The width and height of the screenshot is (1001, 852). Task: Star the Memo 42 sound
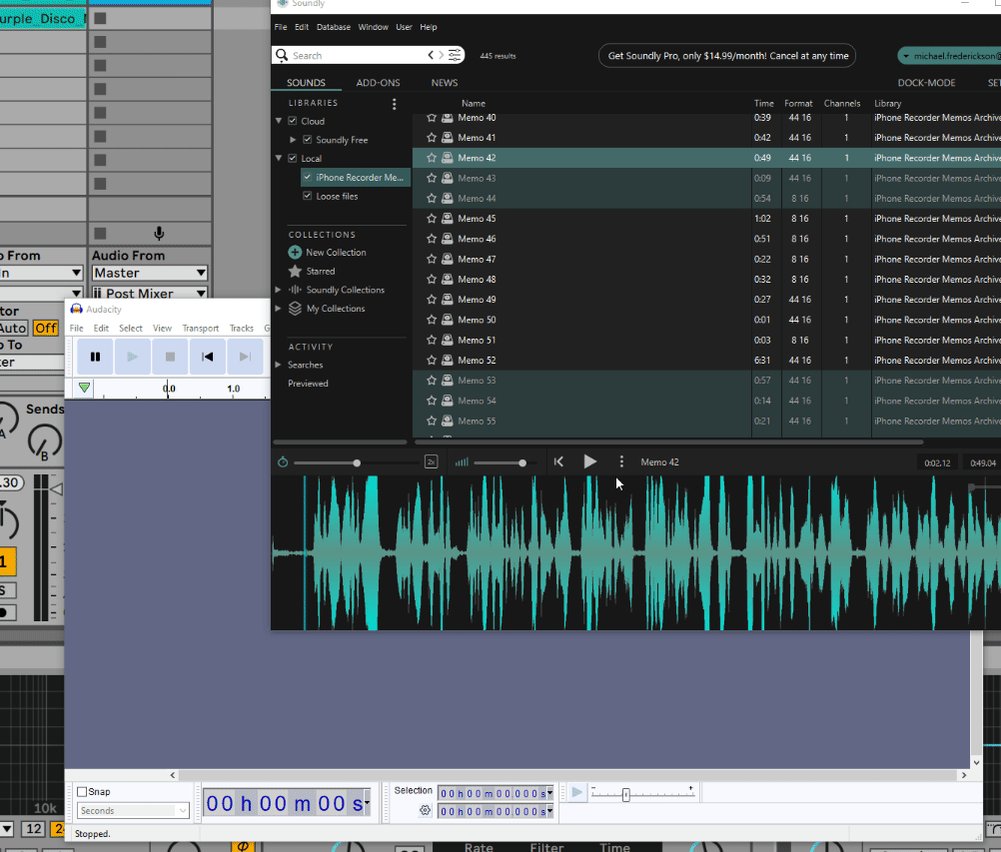coord(432,158)
